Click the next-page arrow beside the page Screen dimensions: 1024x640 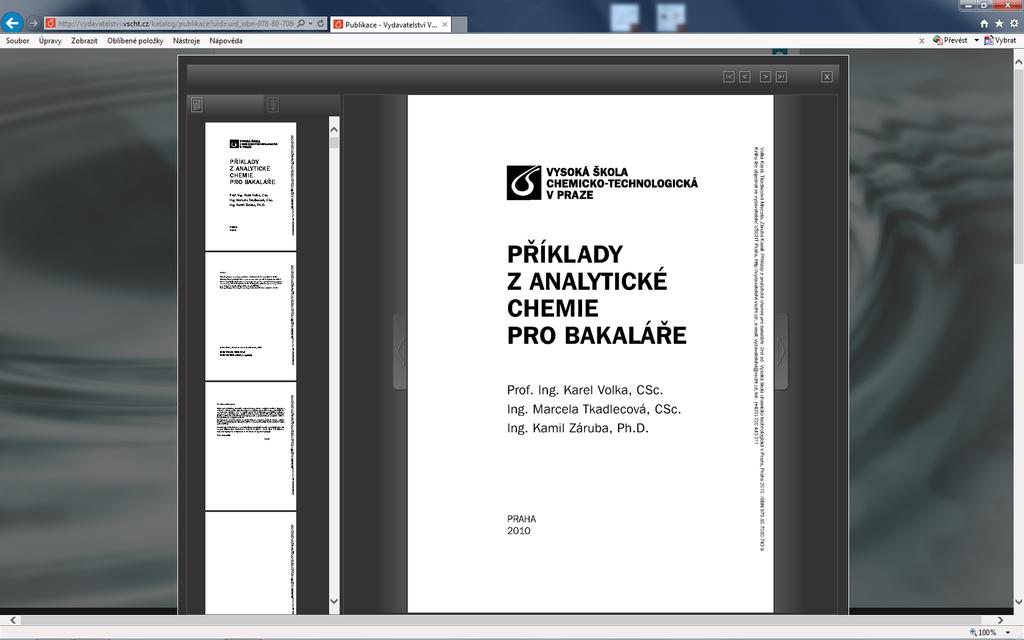coord(781,351)
